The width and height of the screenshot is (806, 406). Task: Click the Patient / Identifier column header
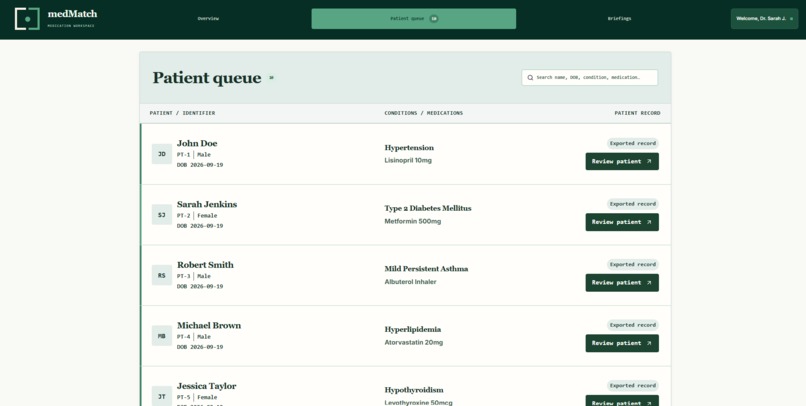coord(182,113)
